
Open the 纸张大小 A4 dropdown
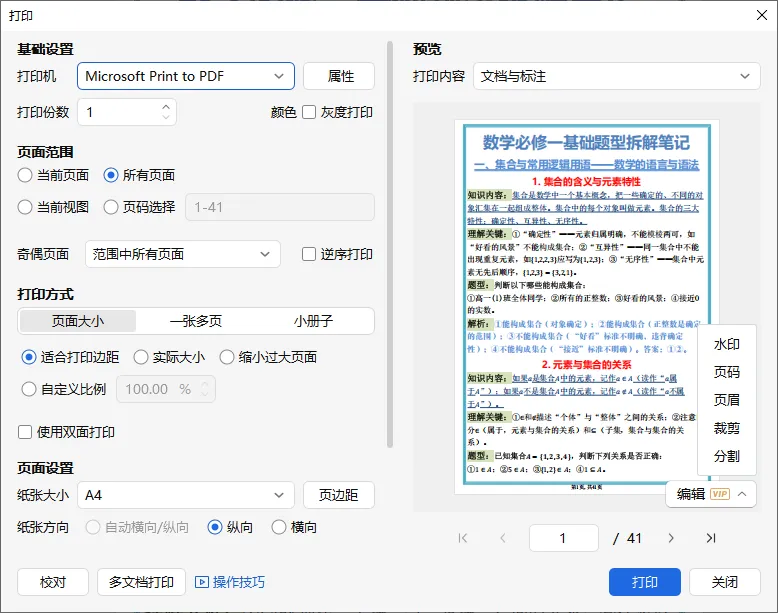tap(186, 495)
